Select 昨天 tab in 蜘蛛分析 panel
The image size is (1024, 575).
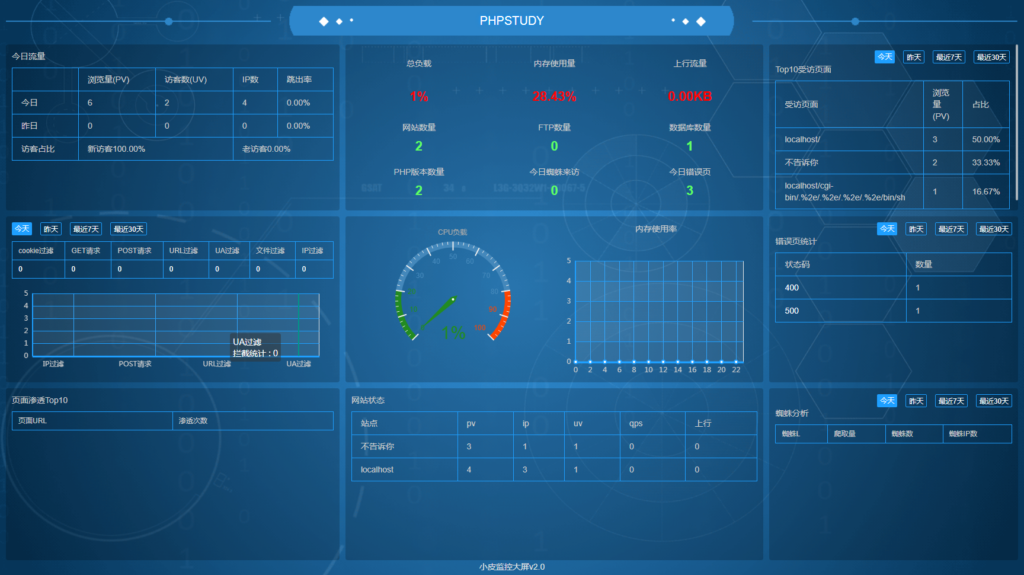click(916, 401)
